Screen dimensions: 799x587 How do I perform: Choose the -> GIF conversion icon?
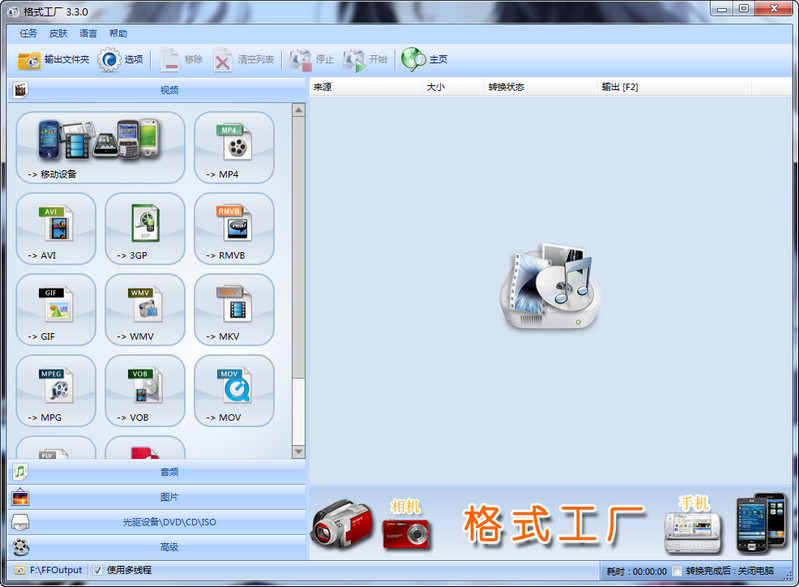[x=56, y=310]
